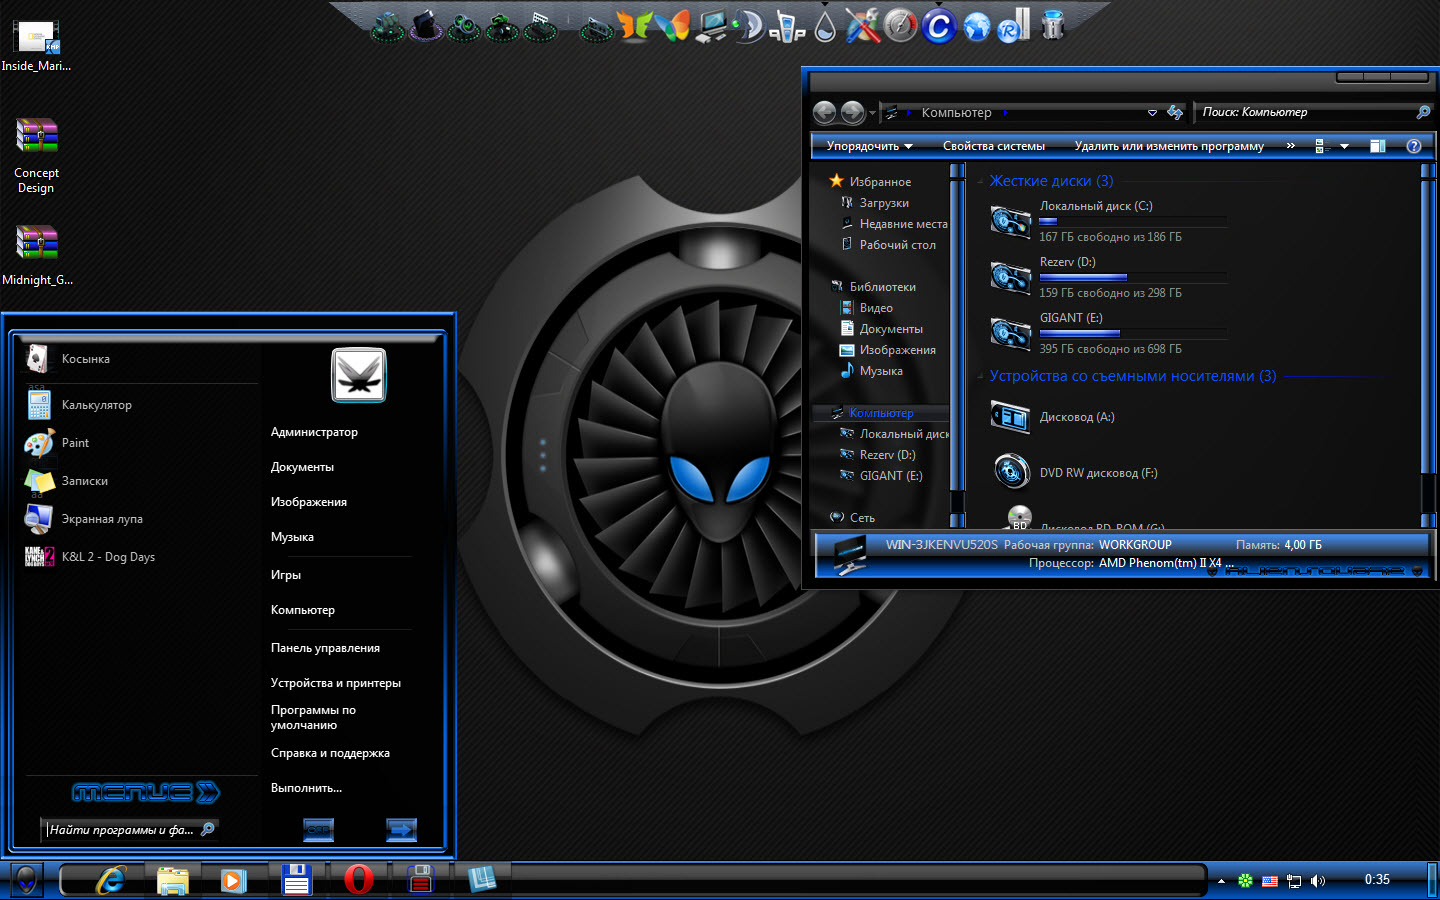Select Concept Design archive on desktop
1440x900 pixels.
[36, 156]
